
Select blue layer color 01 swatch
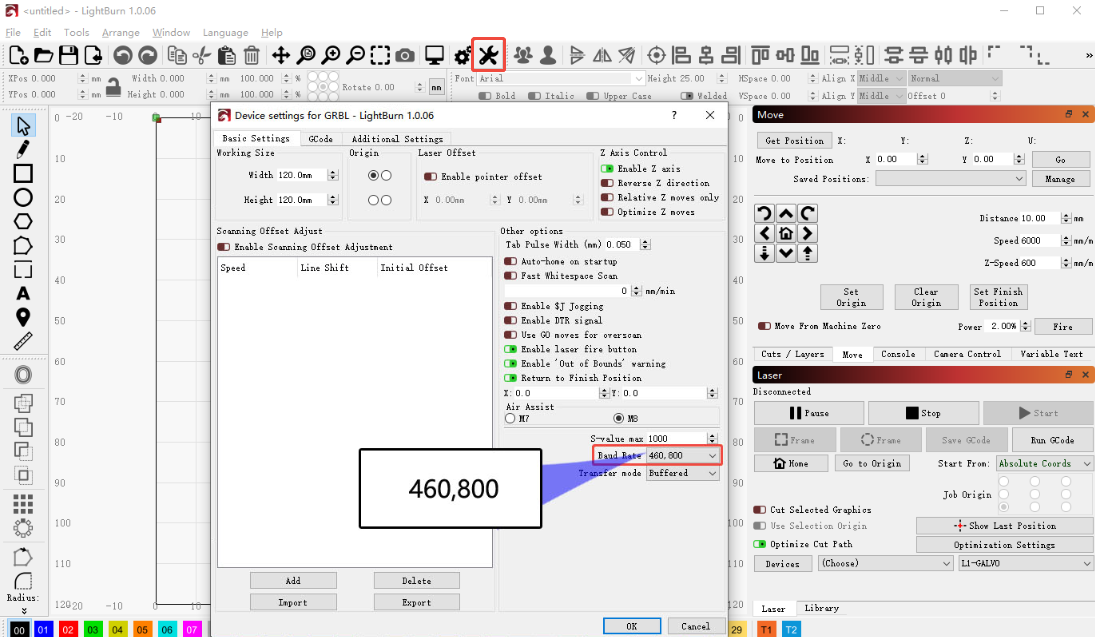click(43, 629)
